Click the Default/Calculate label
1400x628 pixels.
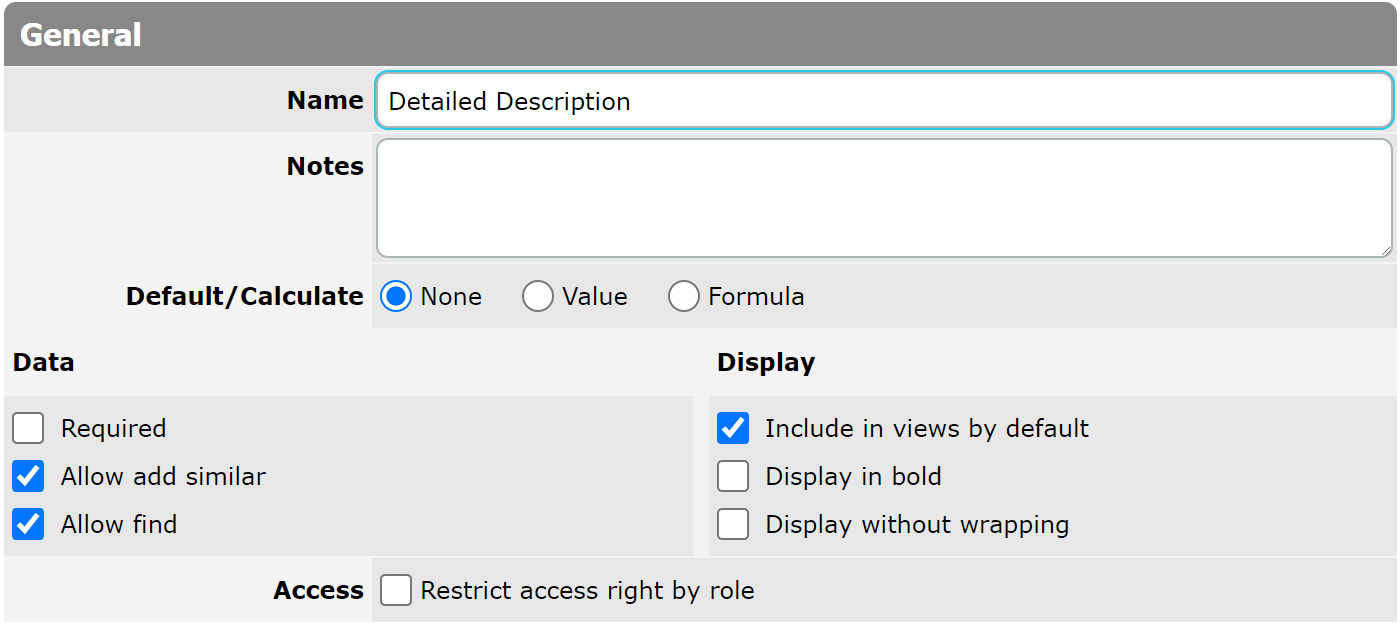tap(245, 297)
